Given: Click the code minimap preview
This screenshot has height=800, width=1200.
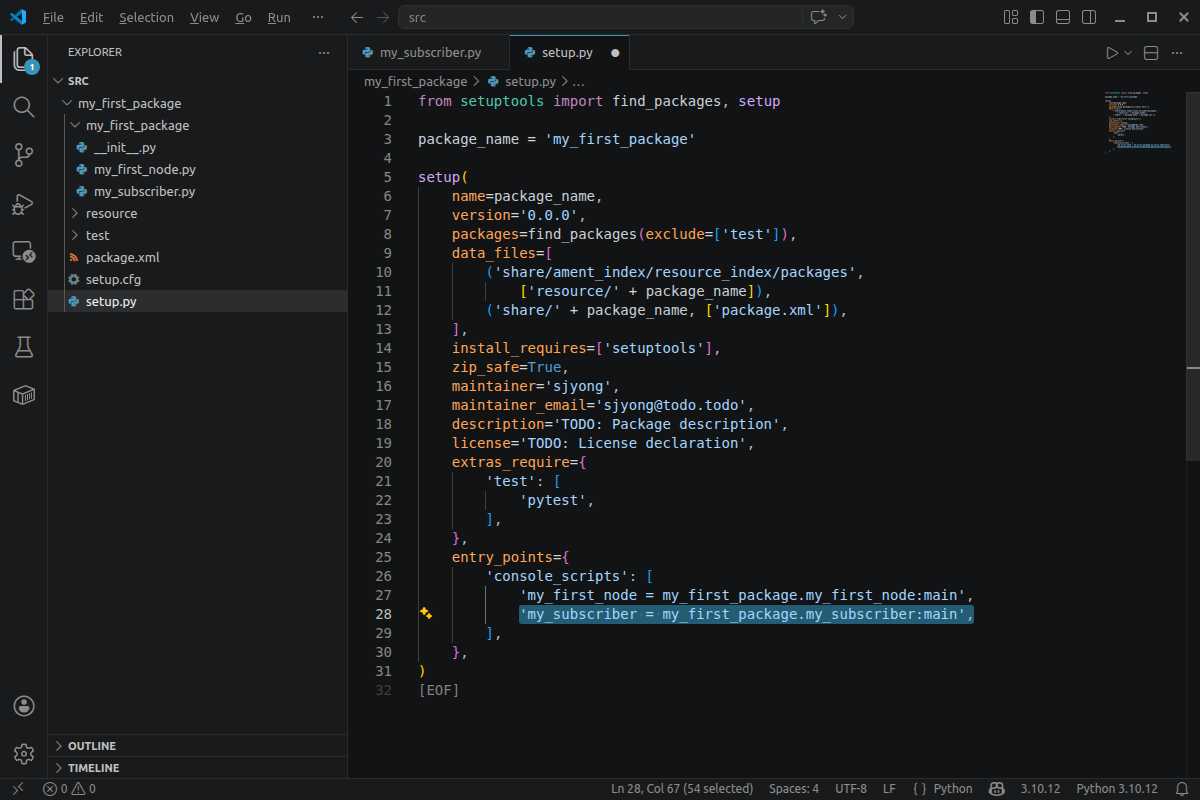Looking at the screenshot, I should [x=1140, y=122].
